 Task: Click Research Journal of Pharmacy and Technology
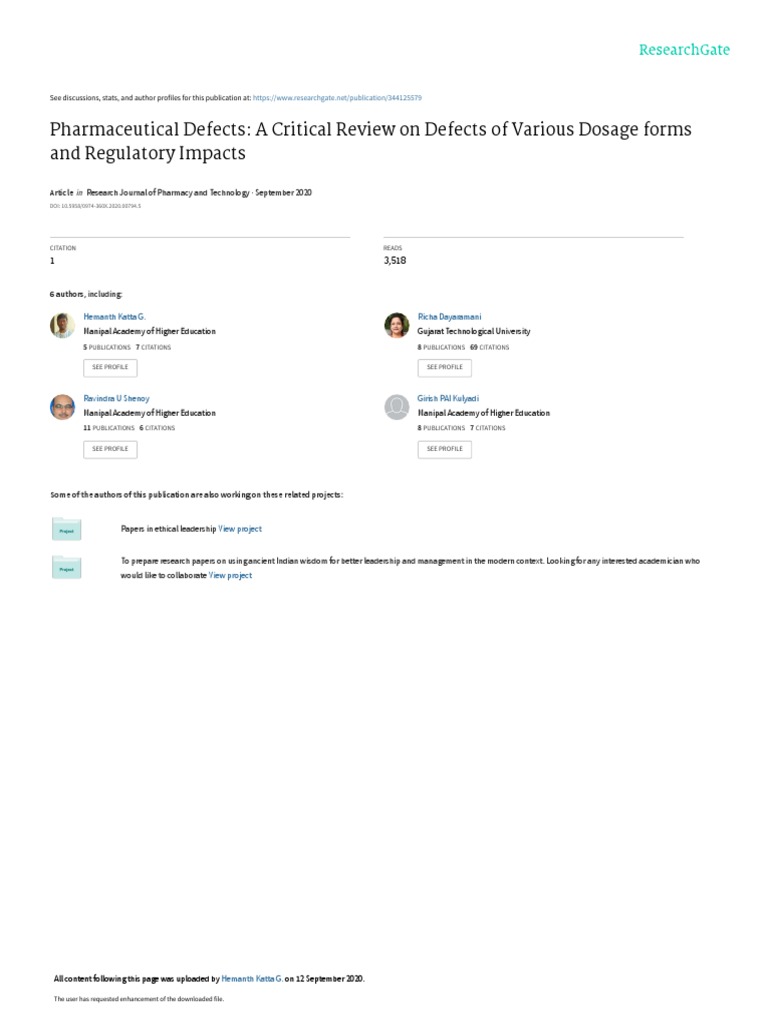tap(168, 192)
